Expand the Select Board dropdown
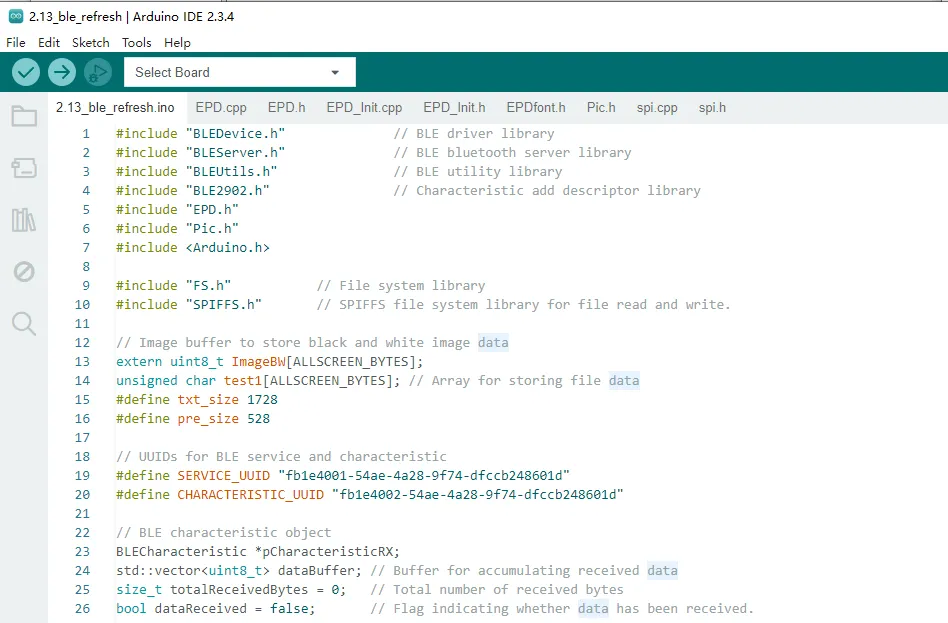The height and width of the screenshot is (623, 948). (239, 73)
